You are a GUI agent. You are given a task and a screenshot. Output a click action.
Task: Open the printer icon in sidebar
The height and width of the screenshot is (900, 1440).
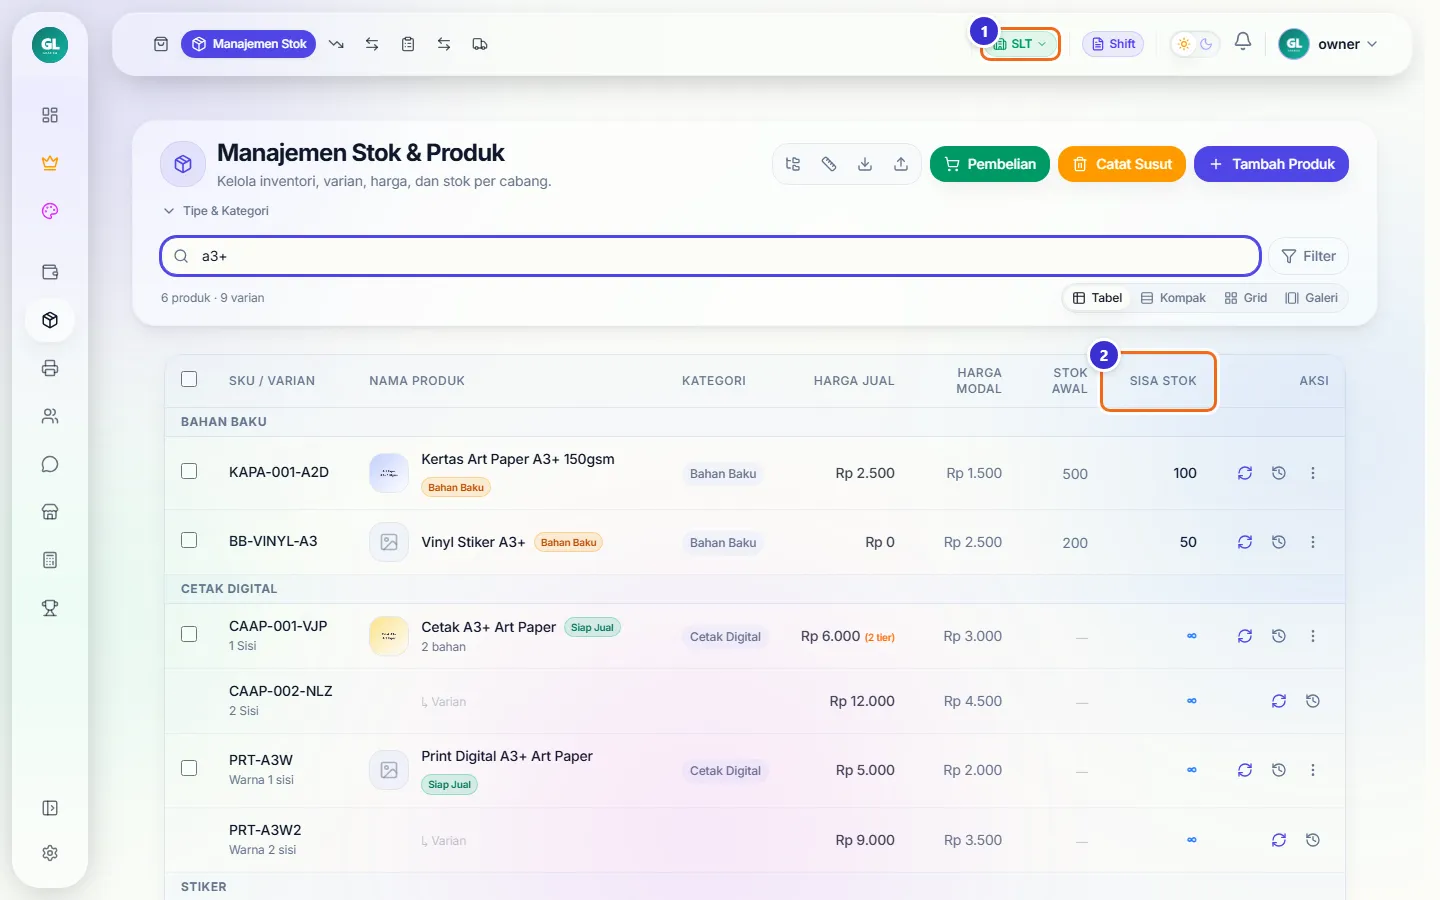click(50, 368)
